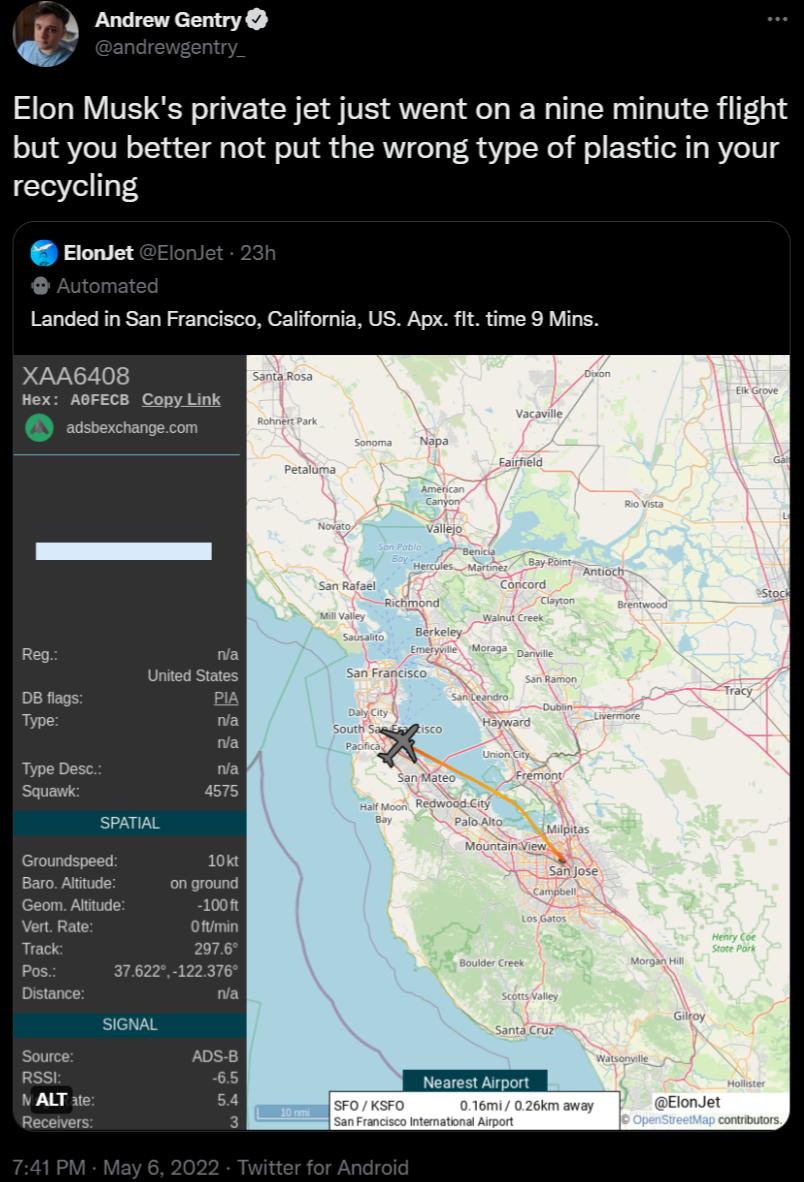804x1182 pixels.
Task: Toggle the ALT badge on the image
Action: [51, 1099]
